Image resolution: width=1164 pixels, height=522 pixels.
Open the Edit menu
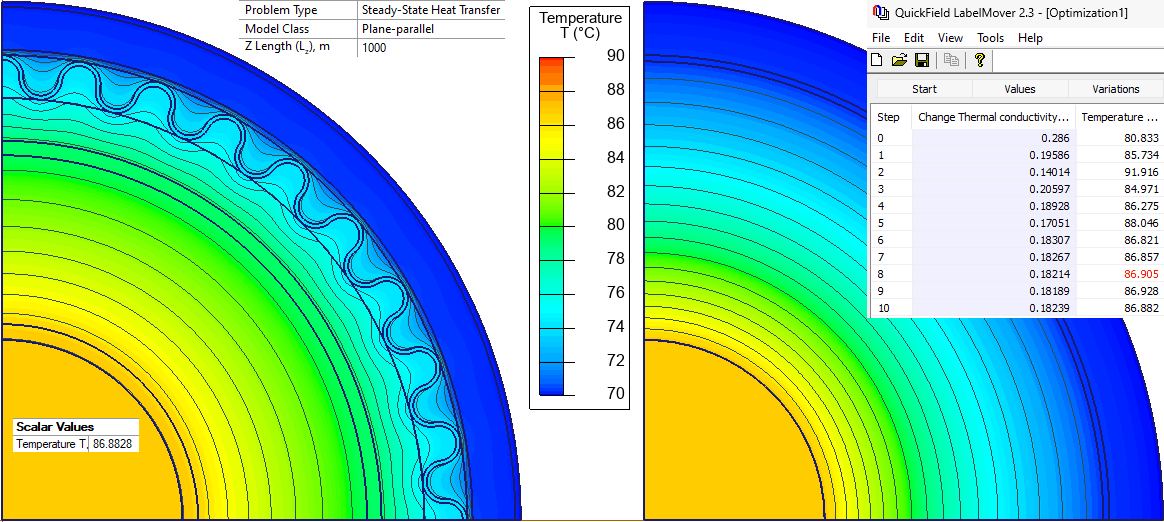pyautogui.click(x=913, y=38)
